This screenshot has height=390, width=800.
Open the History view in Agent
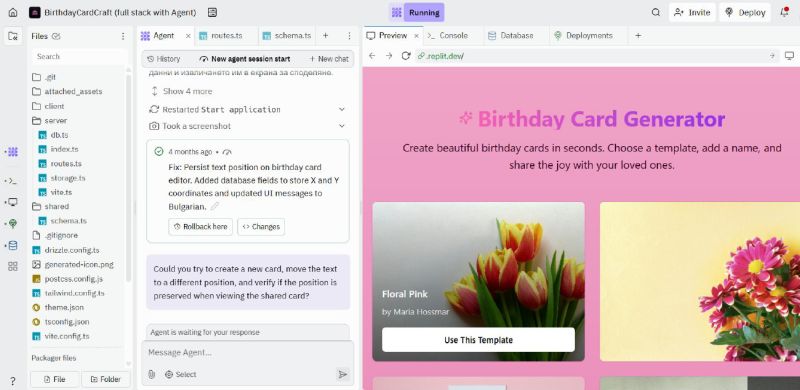click(x=164, y=59)
